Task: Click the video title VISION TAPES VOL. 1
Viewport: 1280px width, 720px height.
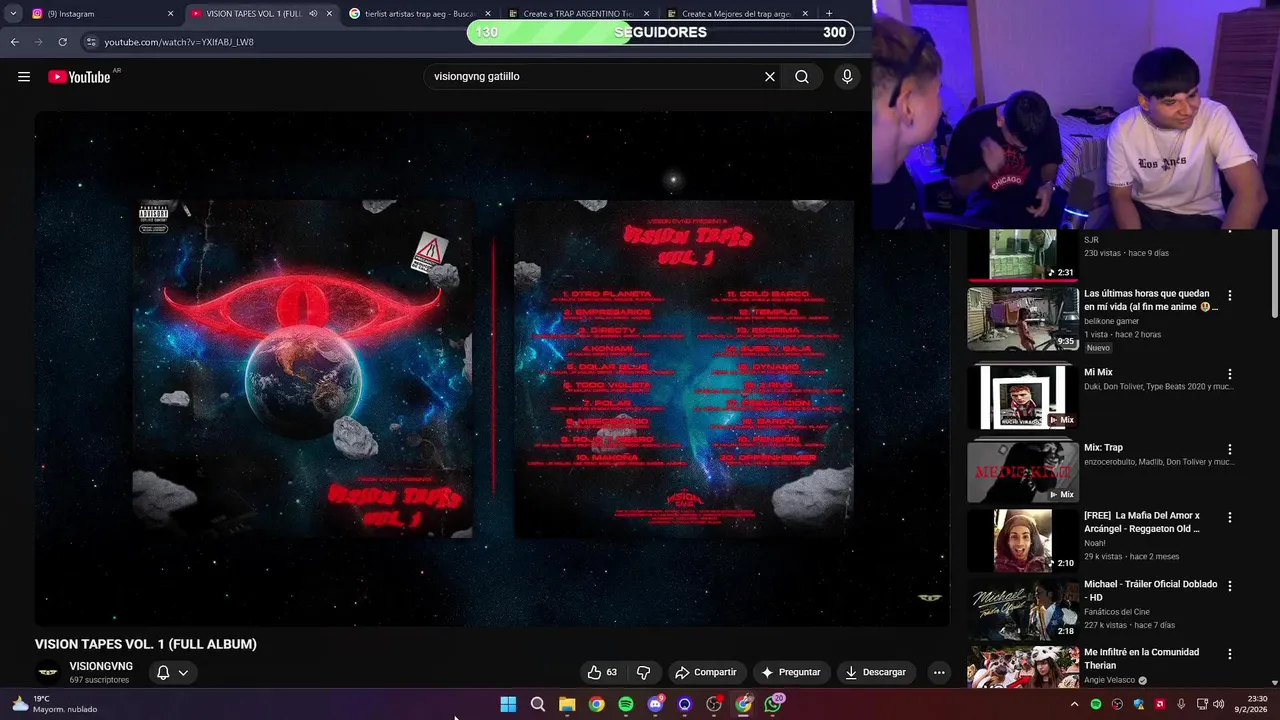Action: [146, 644]
